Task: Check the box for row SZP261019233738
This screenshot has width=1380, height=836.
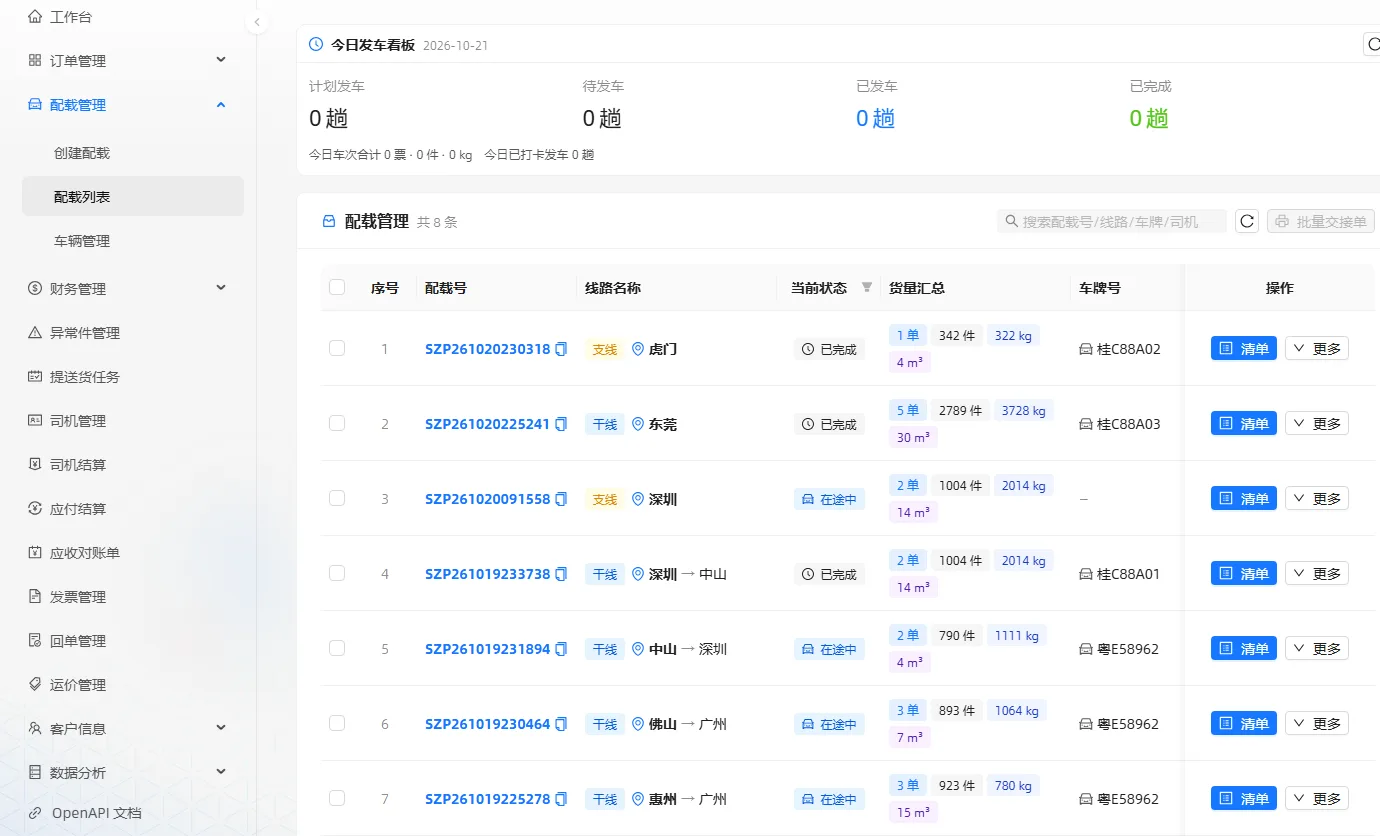Action: (x=337, y=573)
